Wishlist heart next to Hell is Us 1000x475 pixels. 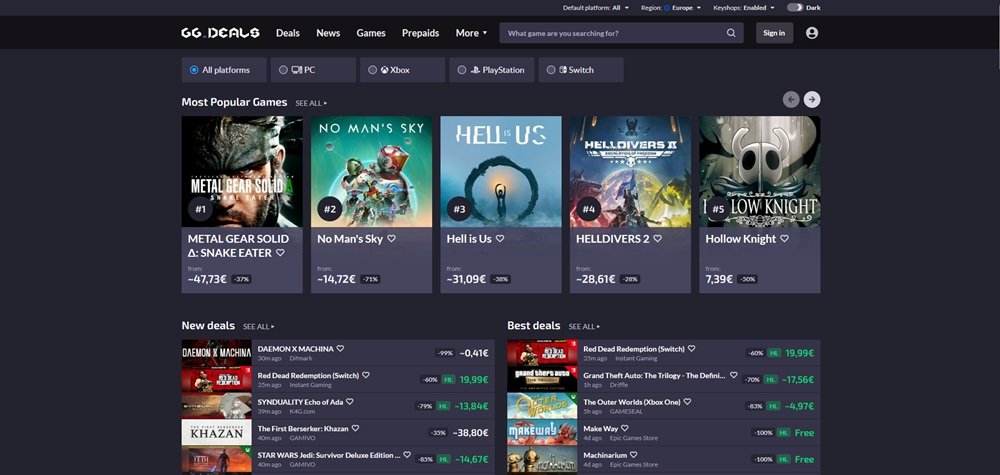pos(500,238)
